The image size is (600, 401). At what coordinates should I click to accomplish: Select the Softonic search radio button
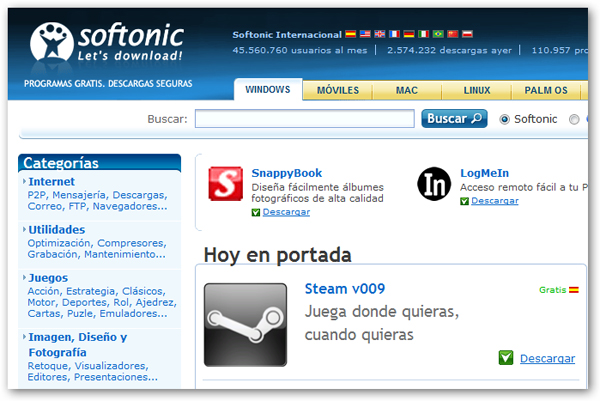(504, 119)
